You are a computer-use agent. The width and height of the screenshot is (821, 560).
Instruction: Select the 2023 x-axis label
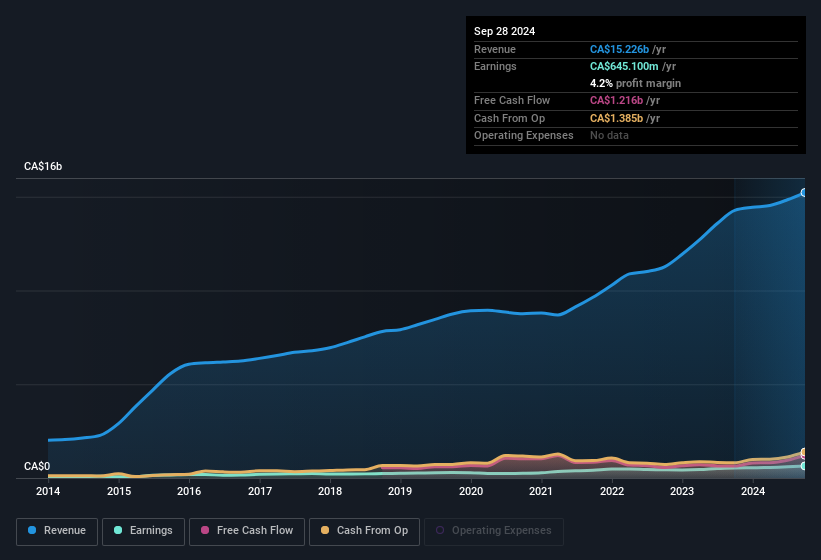coord(682,491)
